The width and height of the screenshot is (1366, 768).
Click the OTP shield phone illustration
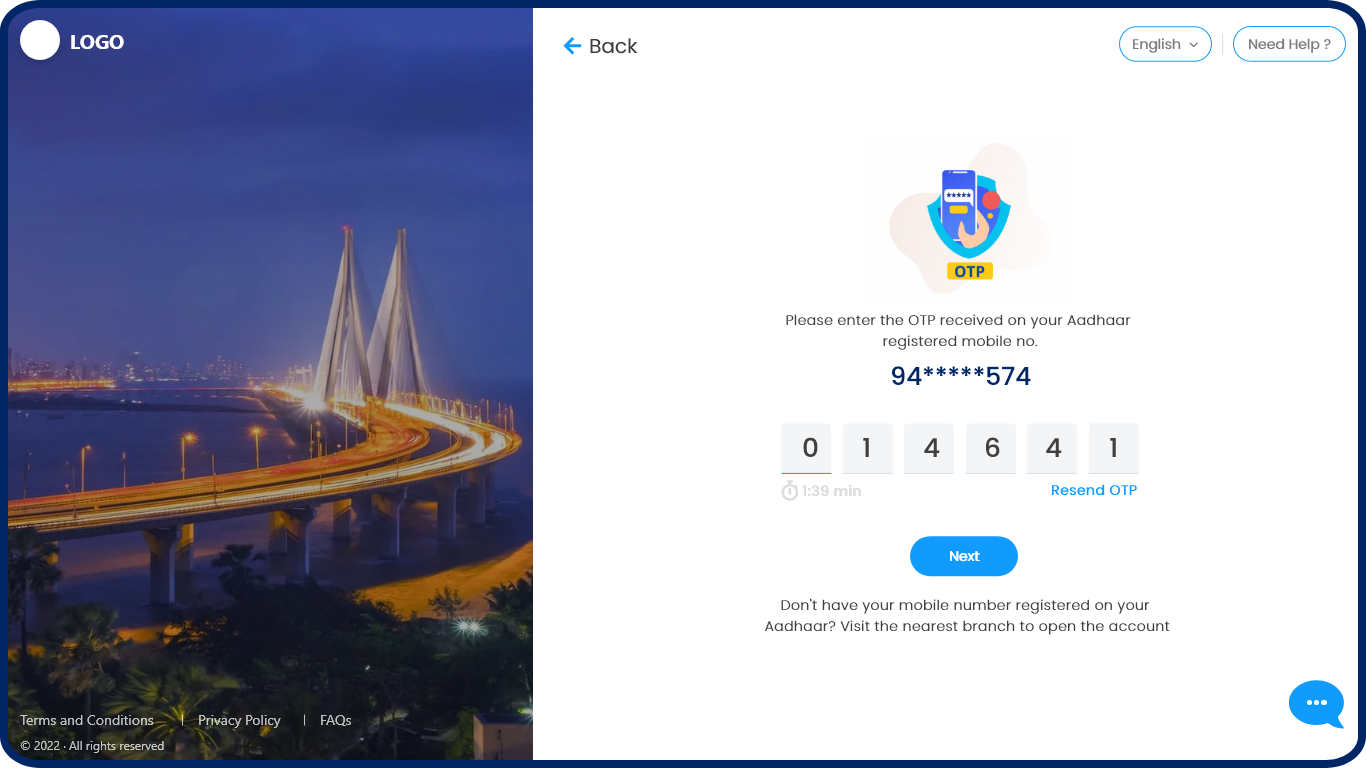tap(968, 220)
